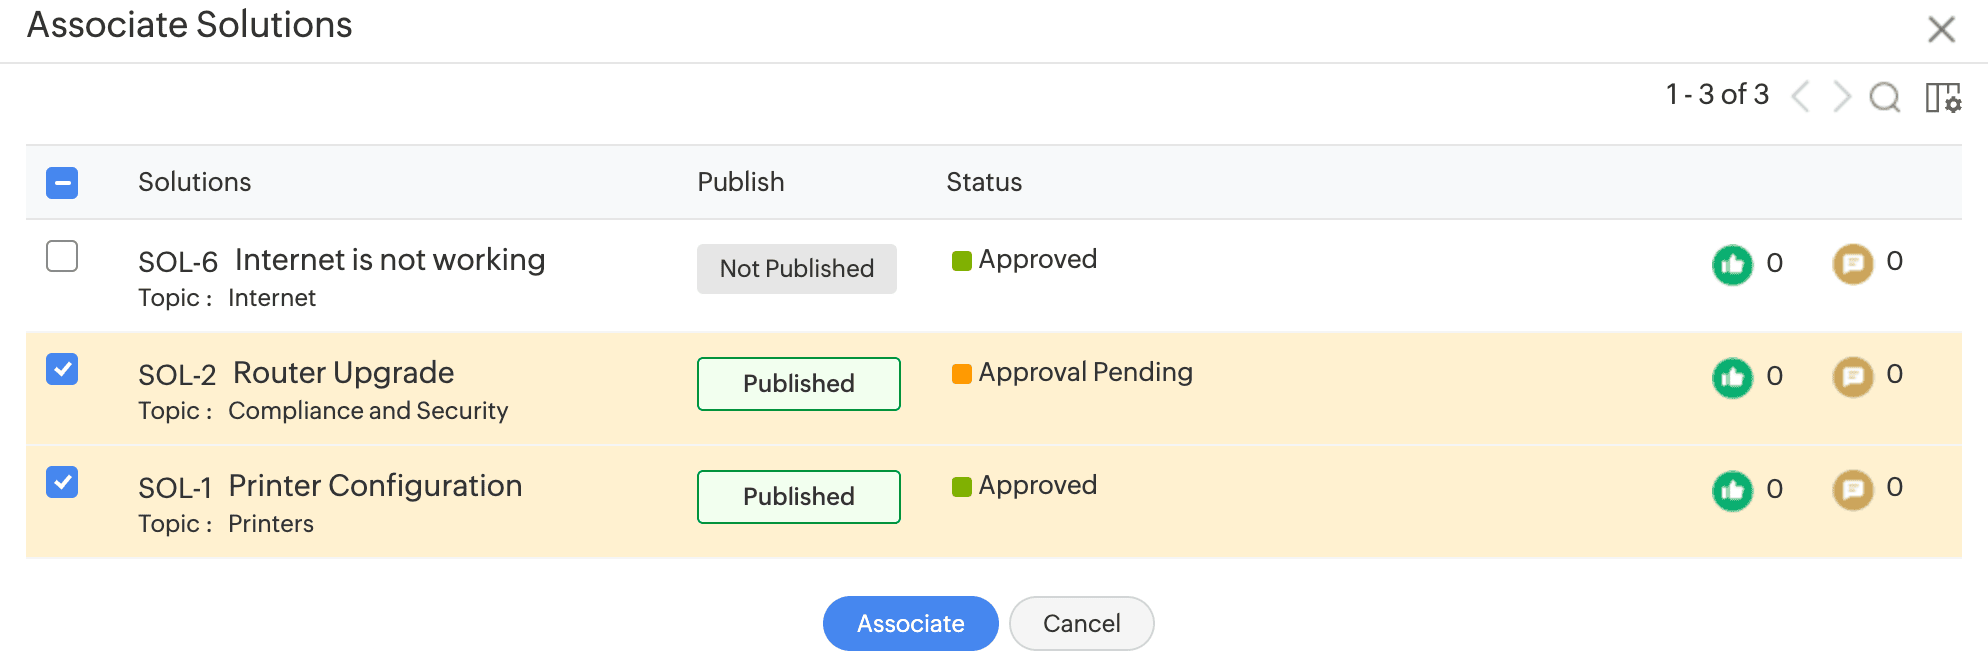Click thumbs-up icon for Router Upgrade row
The width and height of the screenshot is (1988, 664).
pyautogui.click(x=1732, y=377)
